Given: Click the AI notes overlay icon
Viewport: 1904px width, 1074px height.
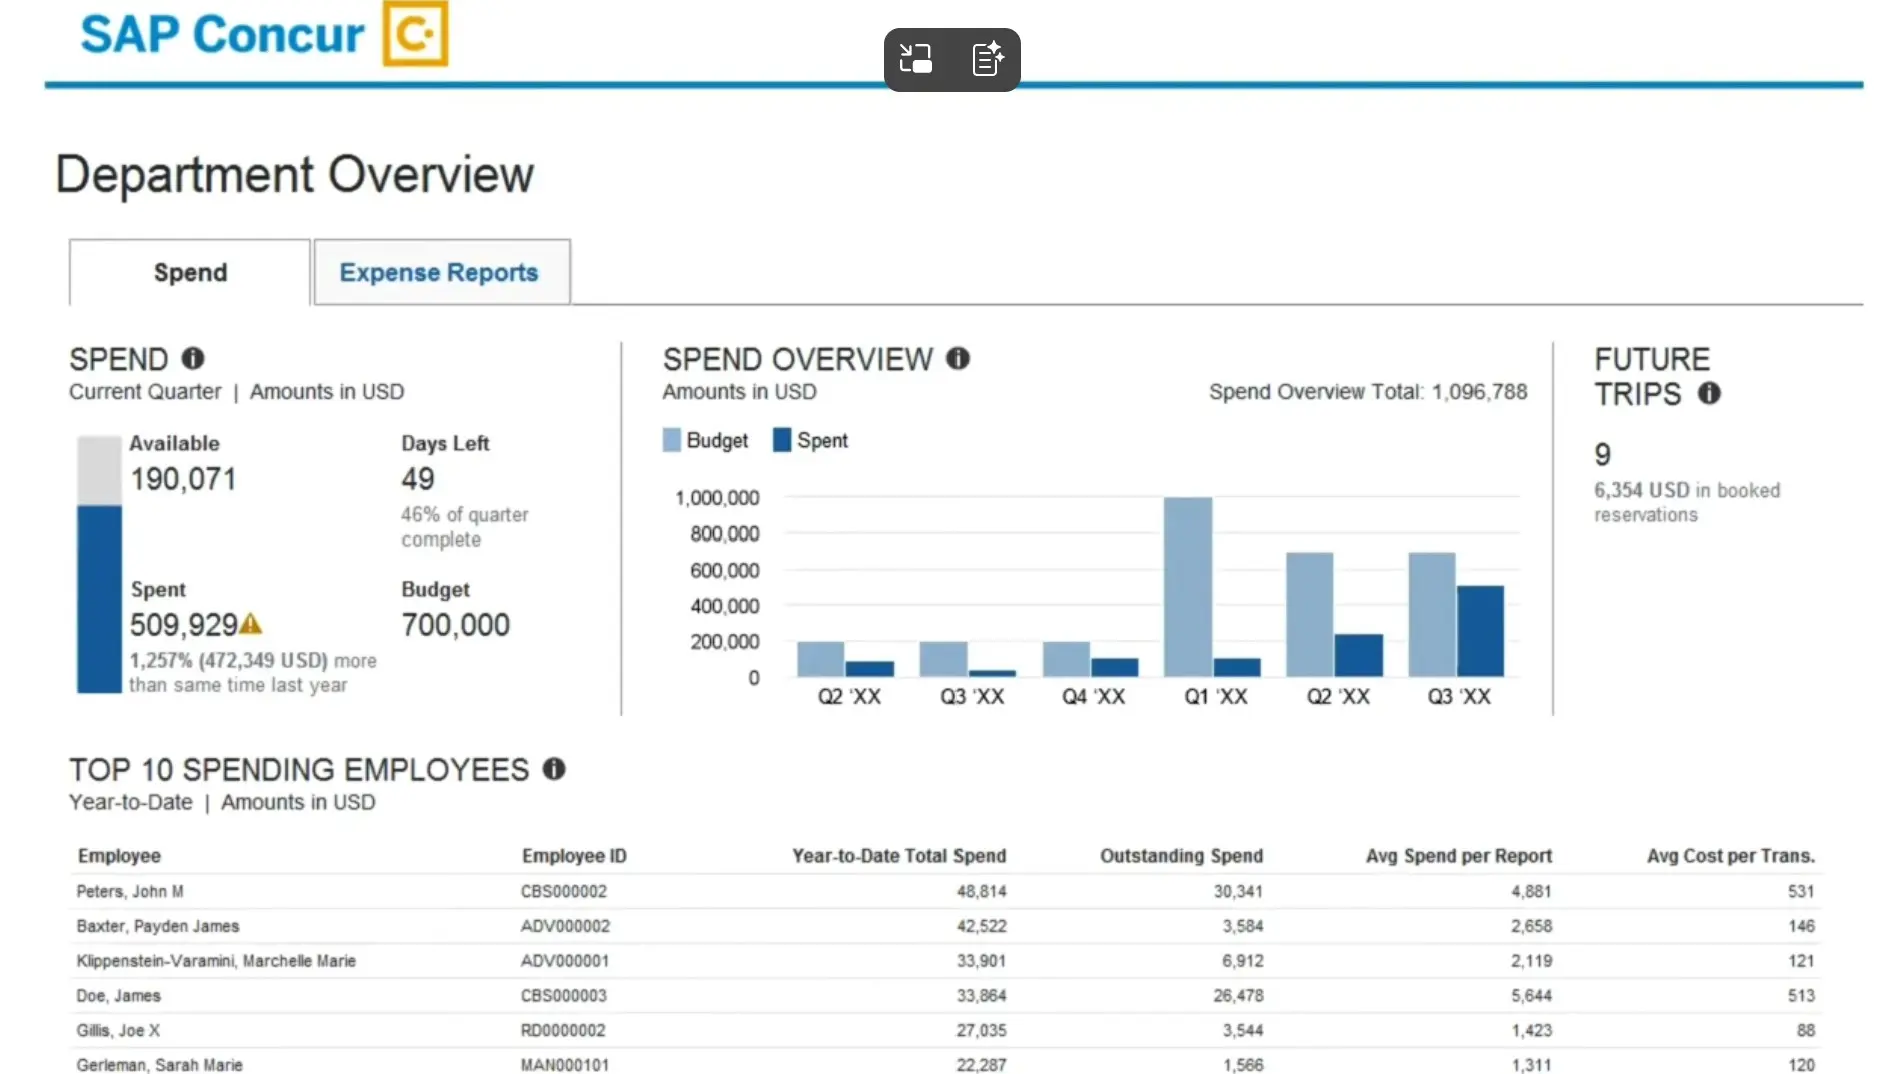Looking at the screenshot, I should (988, 59).
